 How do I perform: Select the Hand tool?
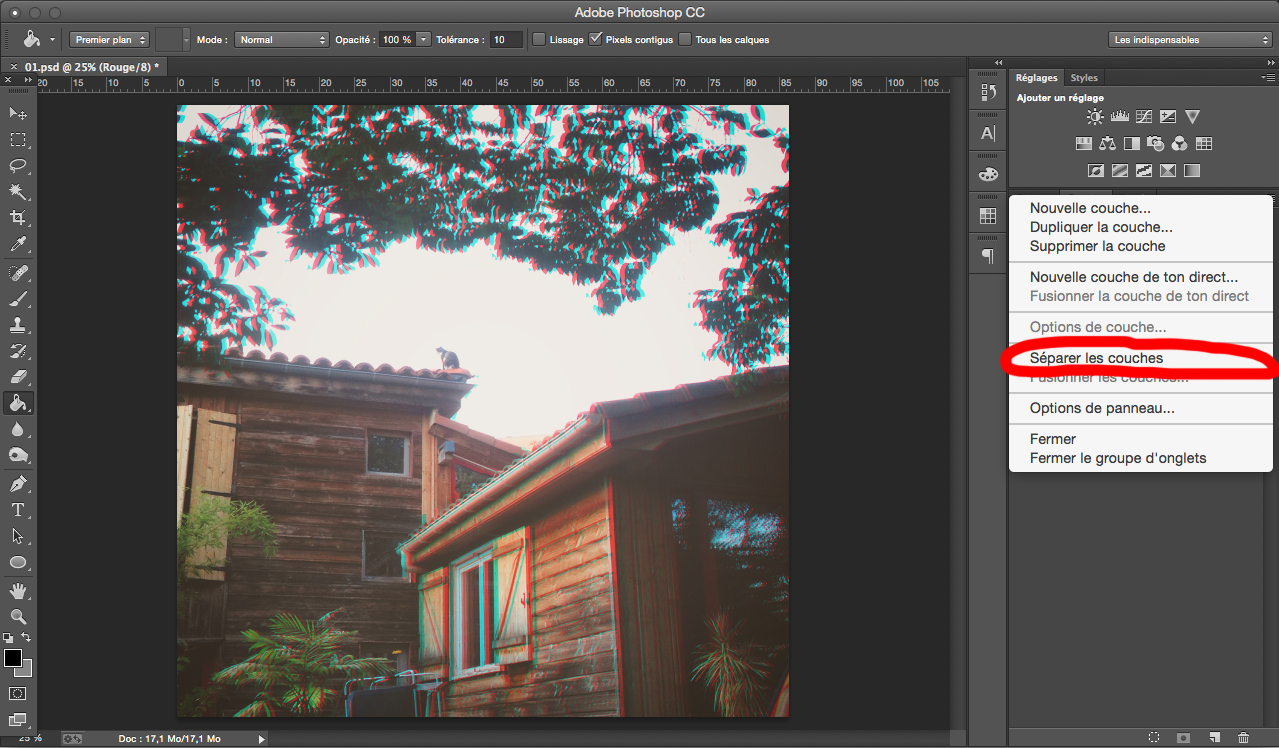(x=18, y=591)
